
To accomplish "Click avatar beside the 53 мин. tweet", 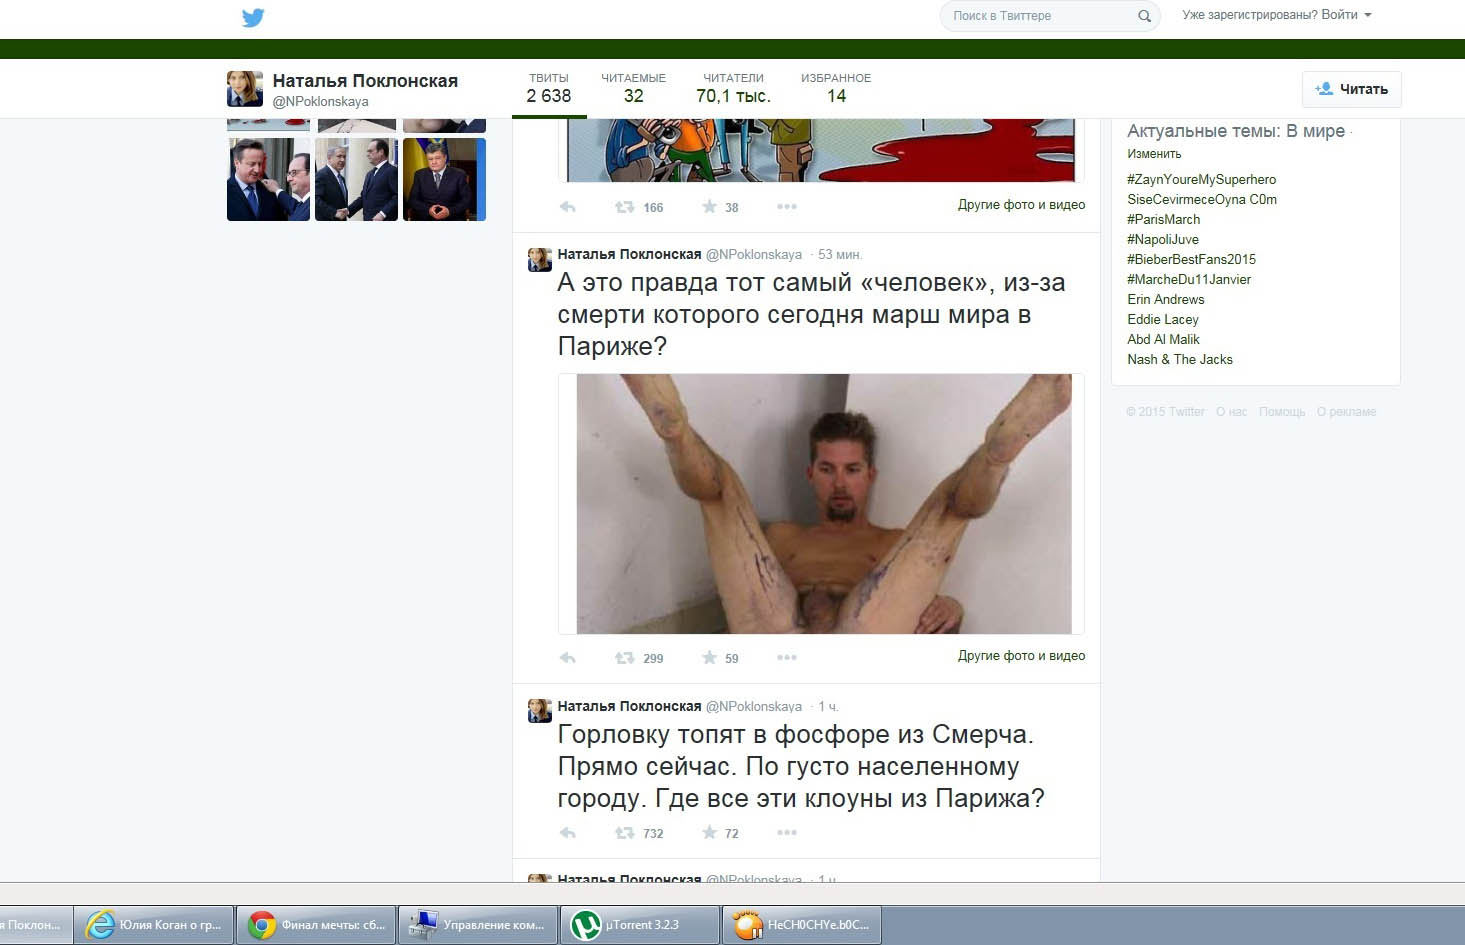I will coord(540,260).
